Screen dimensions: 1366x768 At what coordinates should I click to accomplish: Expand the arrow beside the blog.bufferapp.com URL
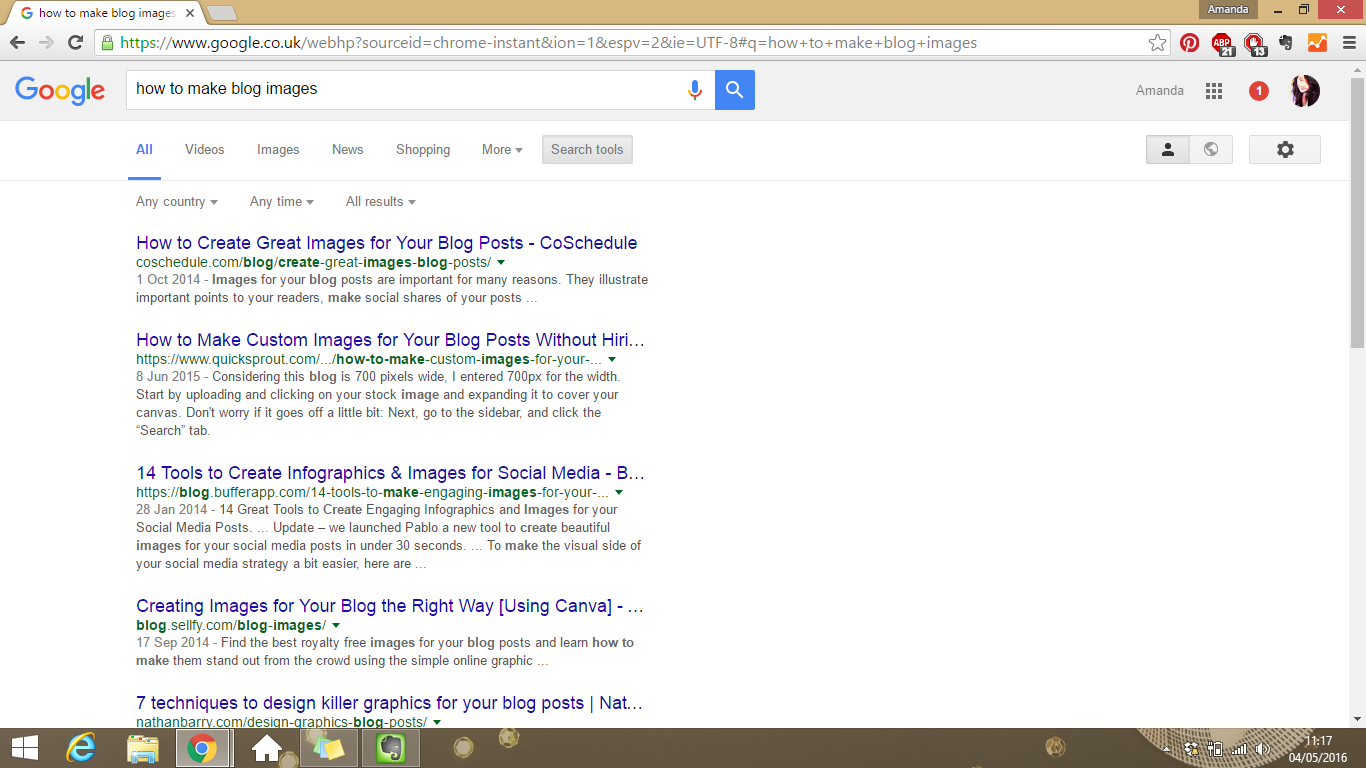point(619,493)
